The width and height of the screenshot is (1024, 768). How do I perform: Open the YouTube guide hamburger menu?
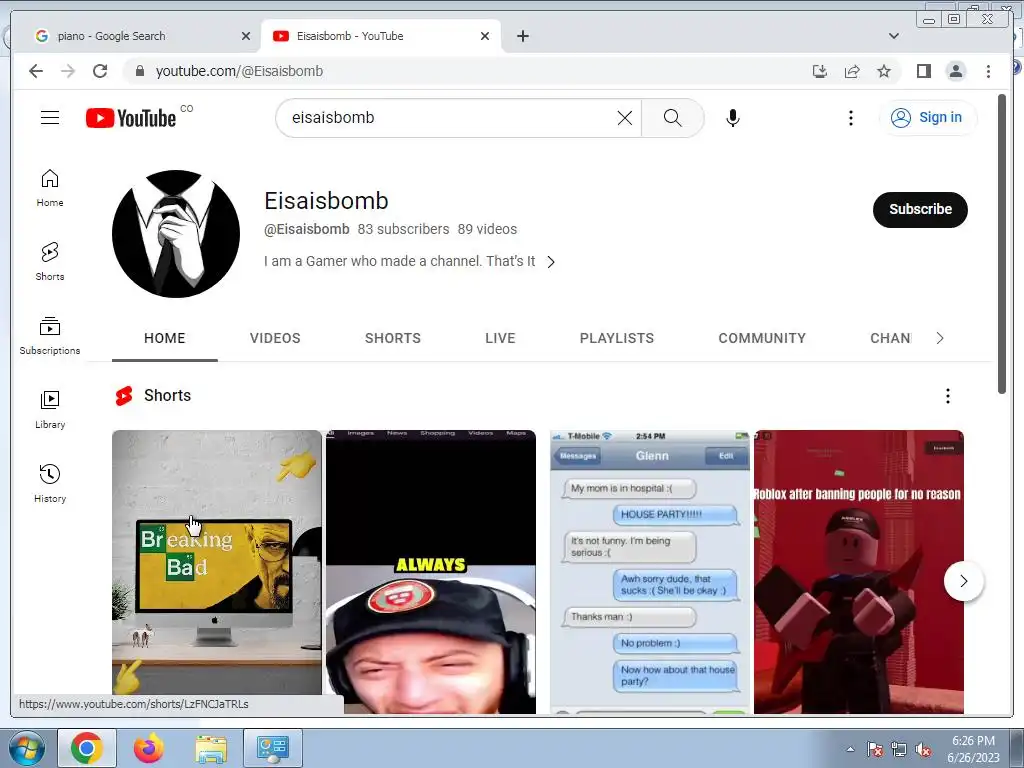(50, 118)
